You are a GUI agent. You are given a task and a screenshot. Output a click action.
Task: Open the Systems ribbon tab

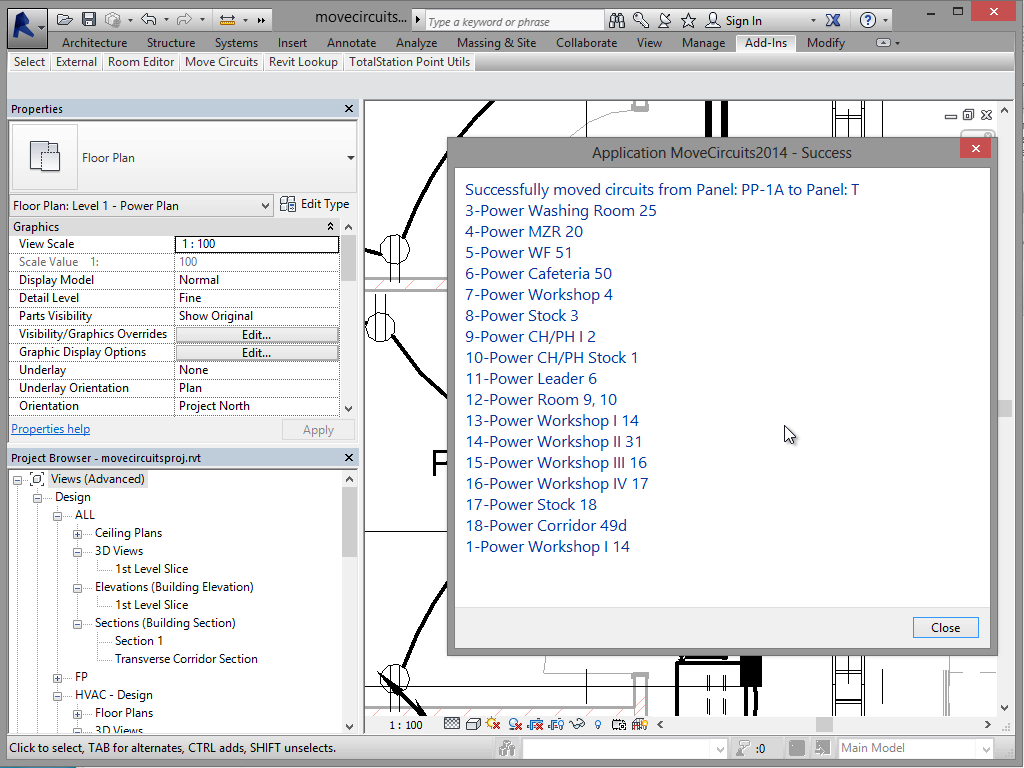[236, 43]
